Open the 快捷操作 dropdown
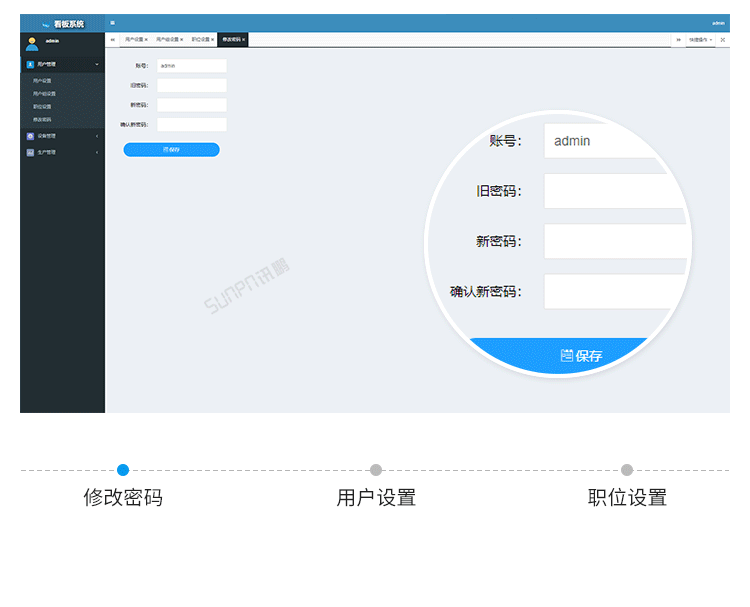 pyautogui.click(x=701, y=40)
